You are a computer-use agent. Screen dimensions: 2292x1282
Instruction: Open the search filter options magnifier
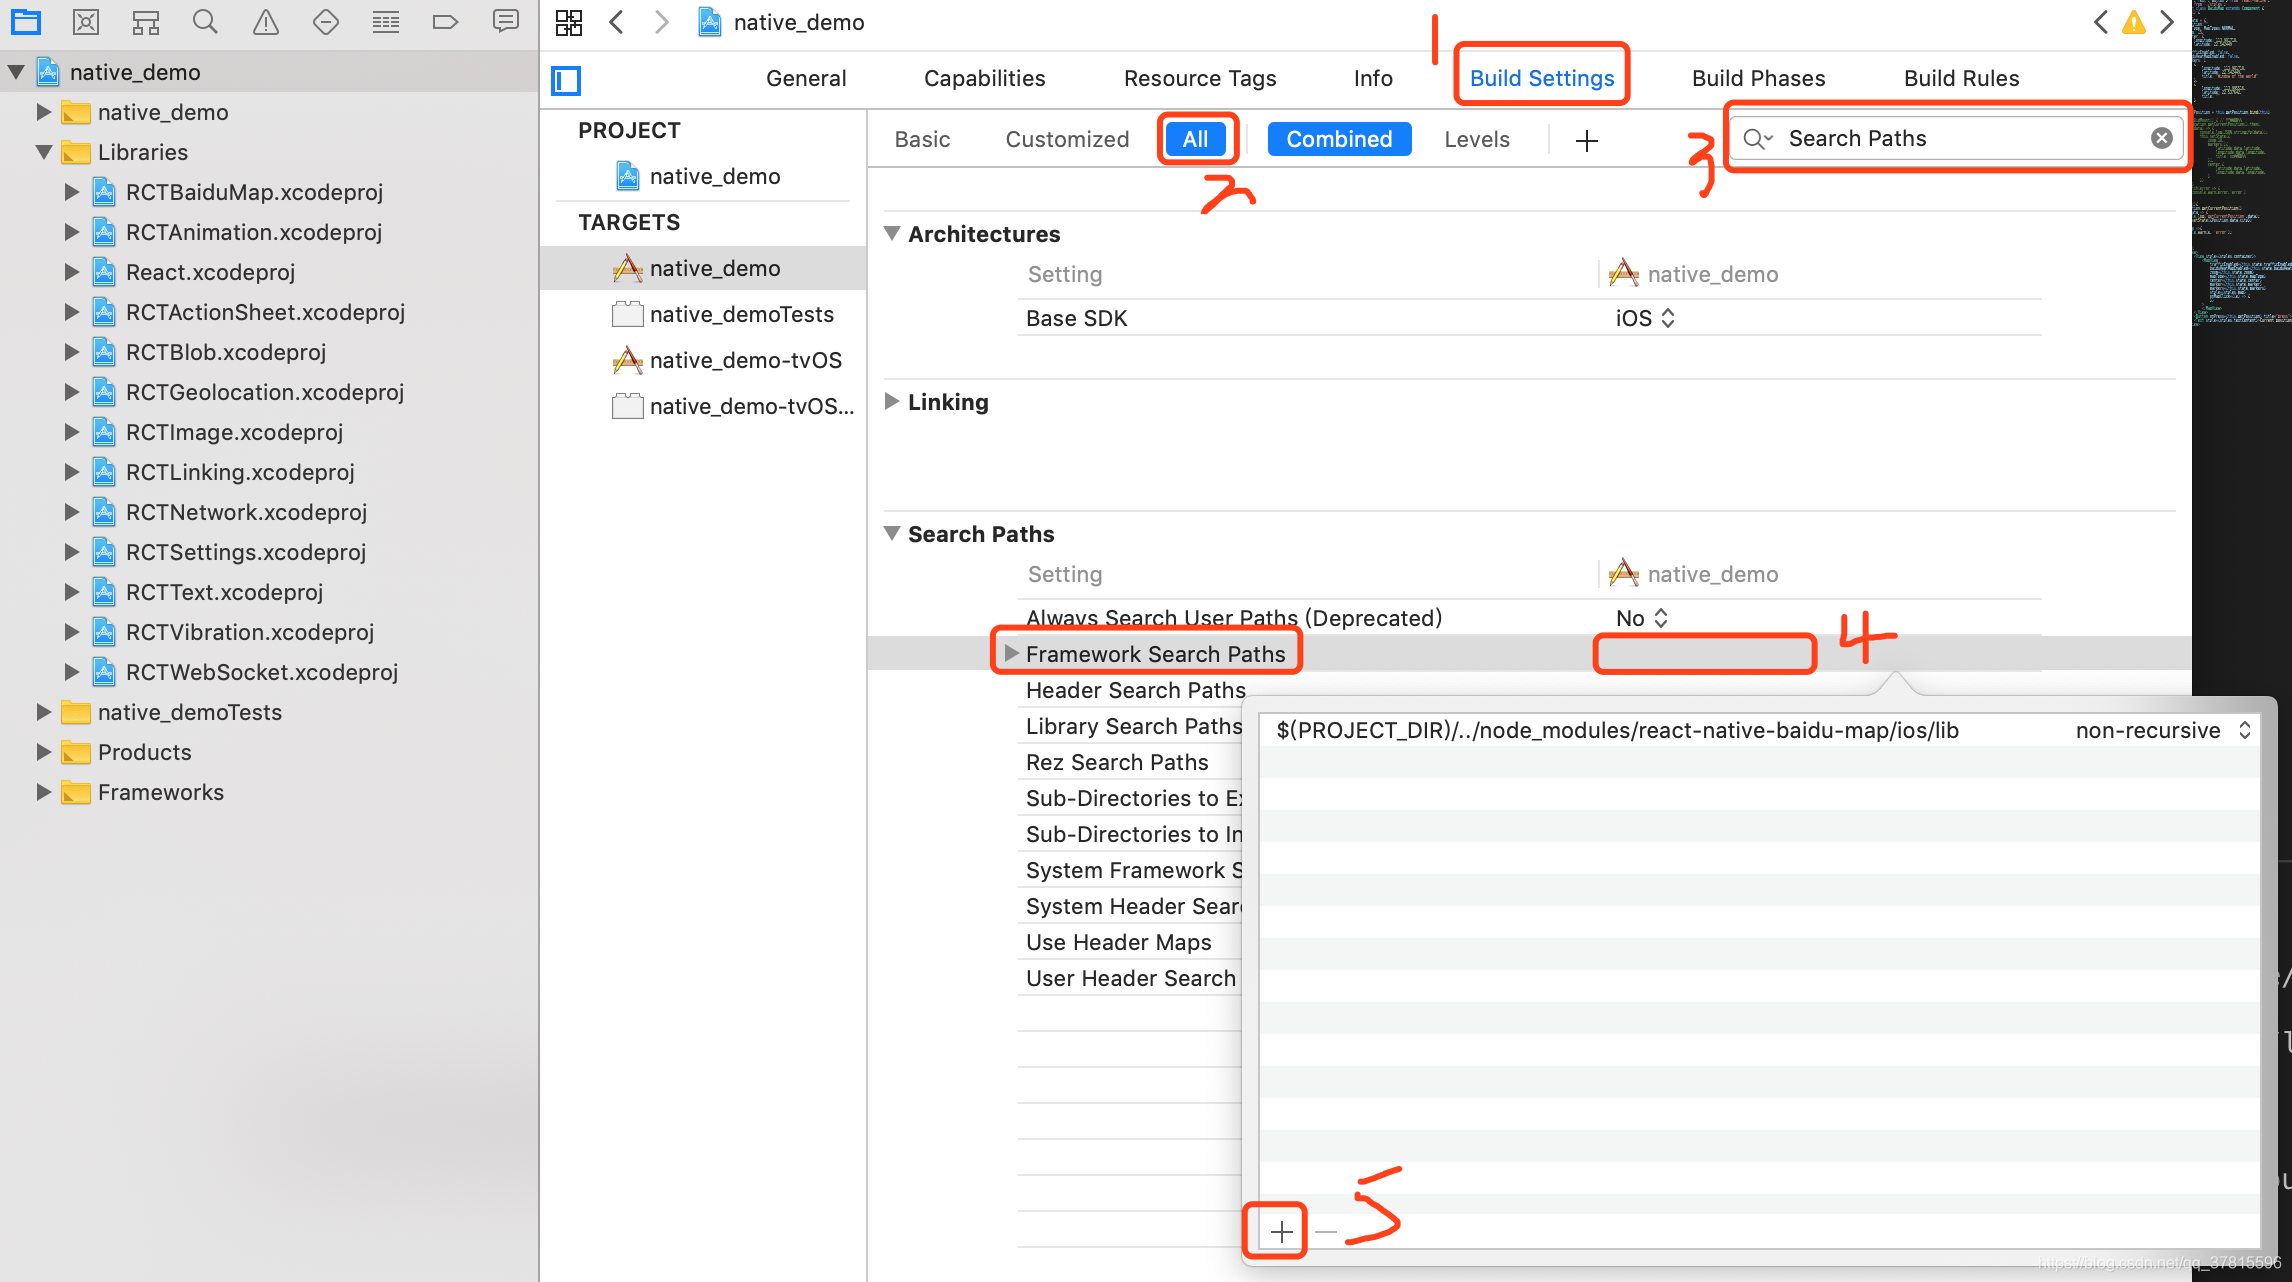(x=1757, y=138)
